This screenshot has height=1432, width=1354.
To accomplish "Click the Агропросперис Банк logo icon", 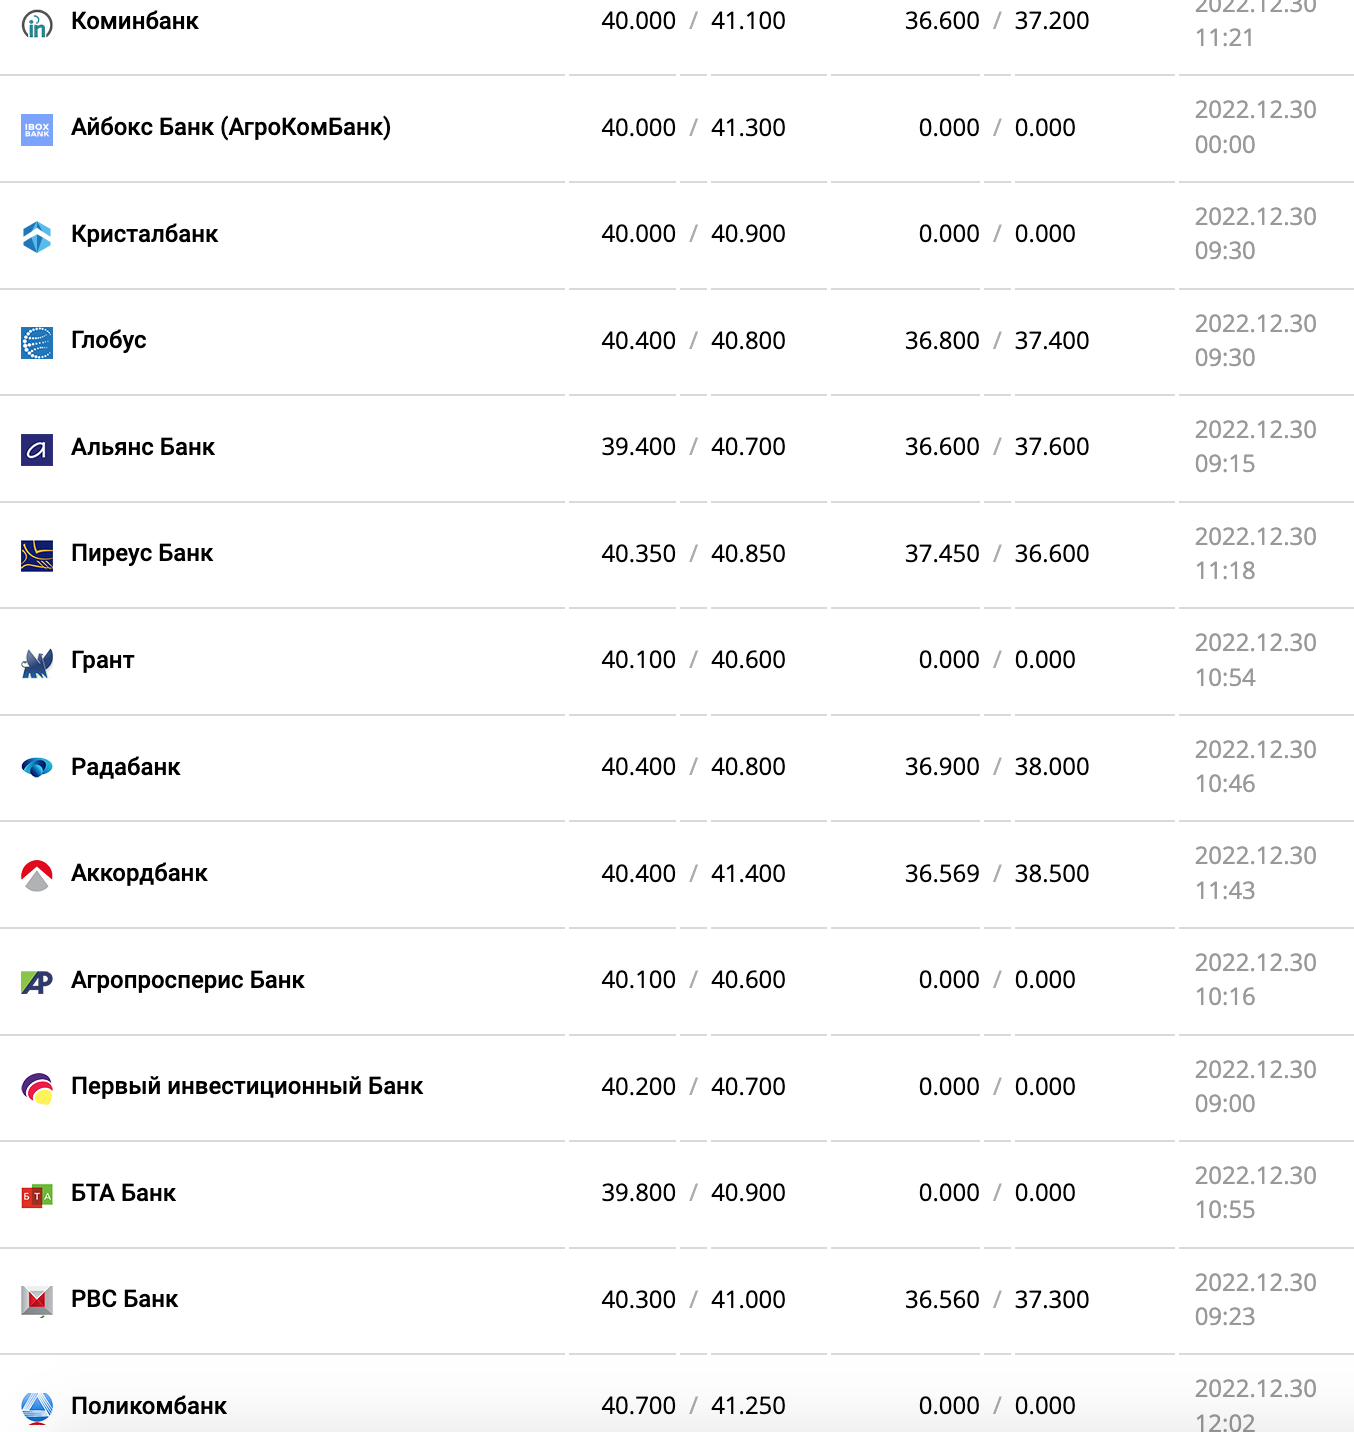I will pyautogui.click(x=37, y=982).
